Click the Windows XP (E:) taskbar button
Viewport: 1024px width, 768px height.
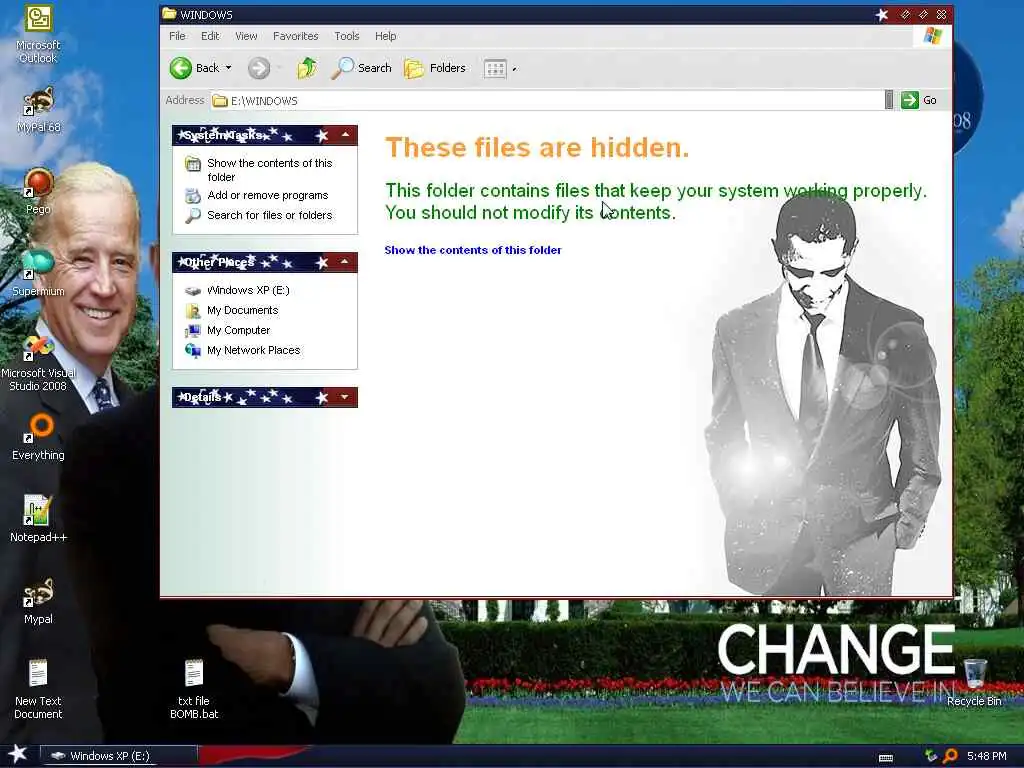pyautogui.click(x=119, y=756)
